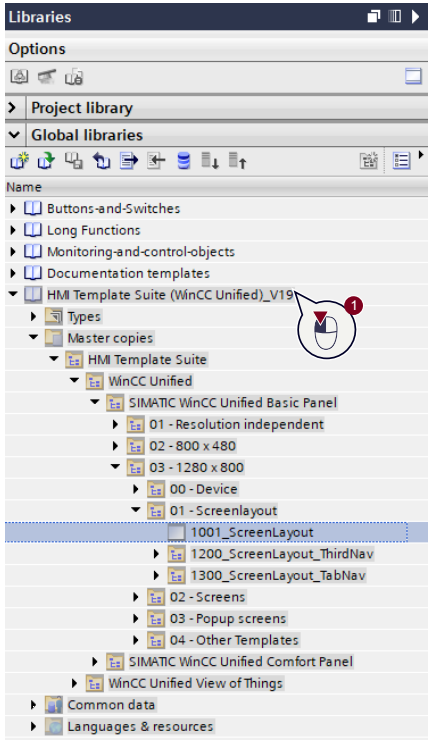
Task: Select the WinCC Unified folder
Action: pyautogui.click(x=150, y=381)
